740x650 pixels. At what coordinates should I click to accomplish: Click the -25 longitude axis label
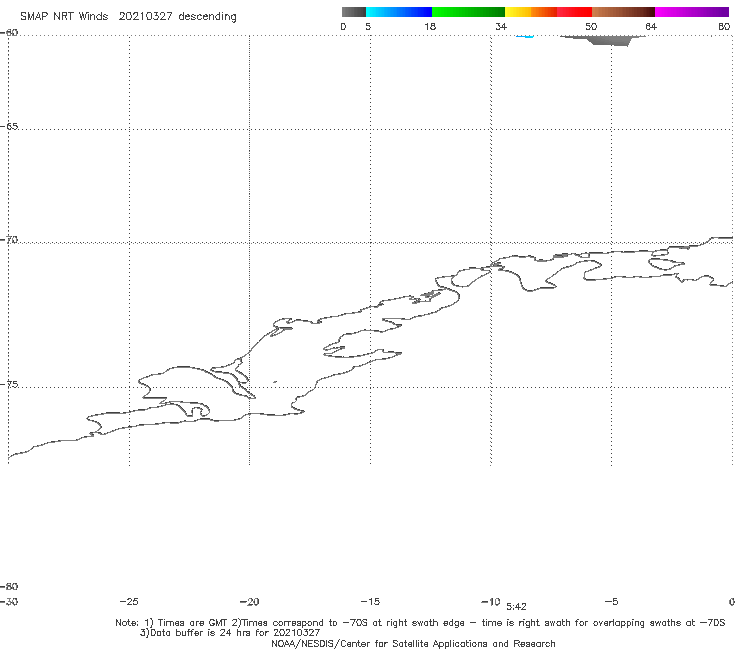(x=129, y=601)
